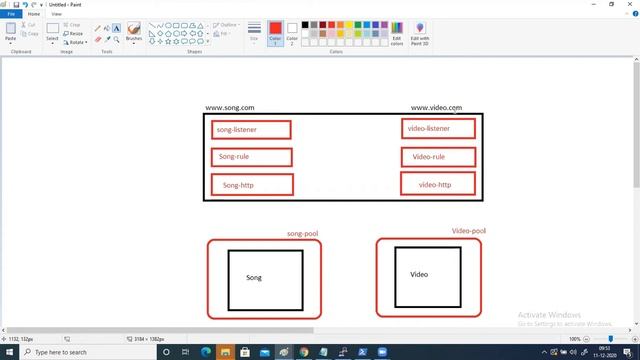
Task: Click the Undo icon in title bar
Action: coord(25,4)
